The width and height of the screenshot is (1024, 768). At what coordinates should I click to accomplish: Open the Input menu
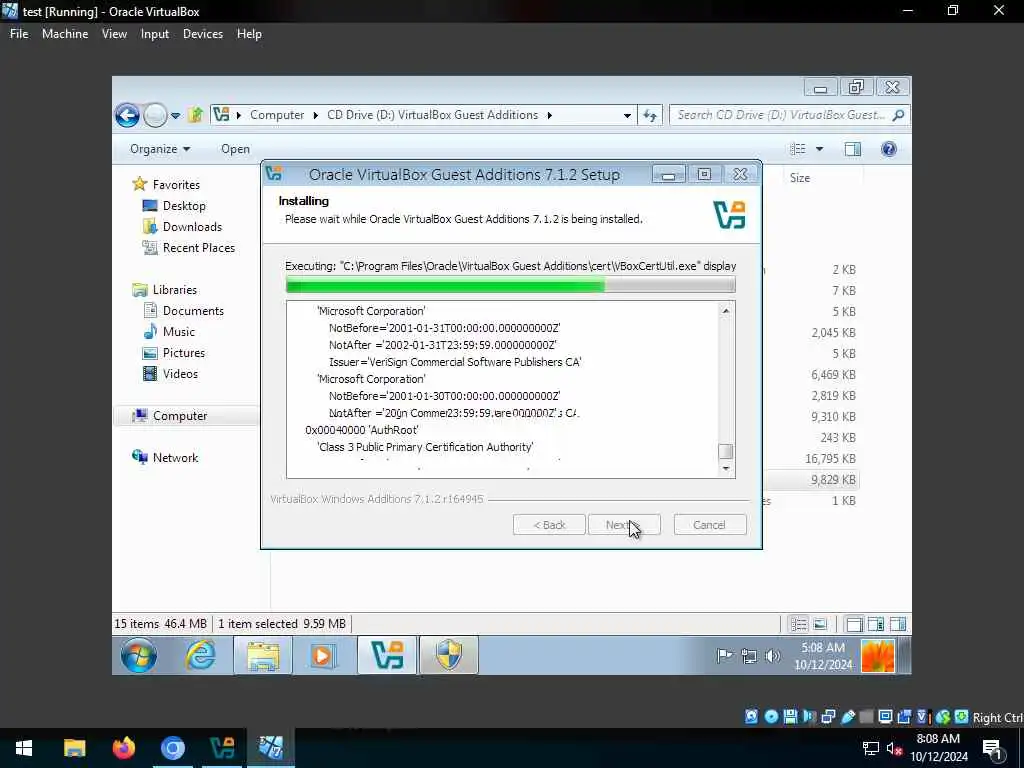pos(155,34)
